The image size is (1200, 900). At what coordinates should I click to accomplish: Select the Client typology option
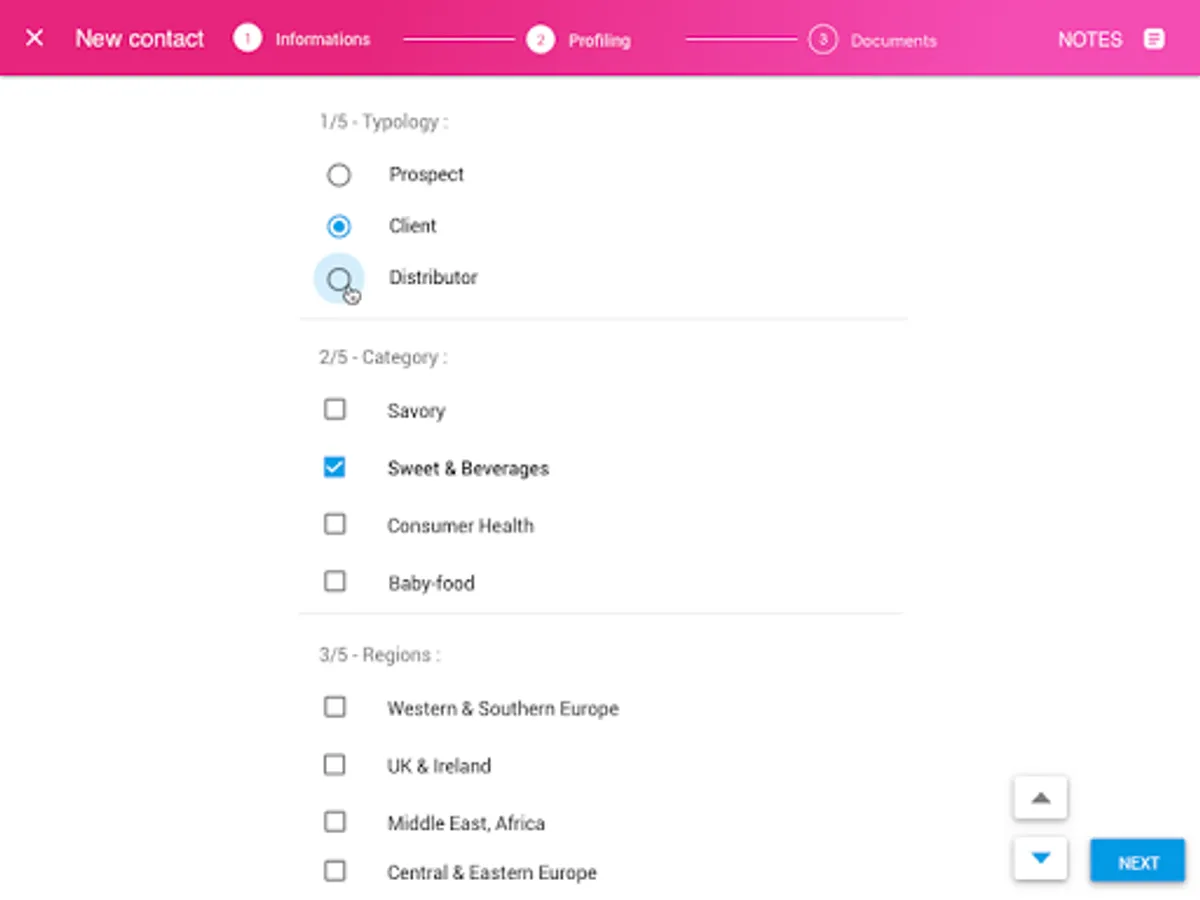[339, 227]
